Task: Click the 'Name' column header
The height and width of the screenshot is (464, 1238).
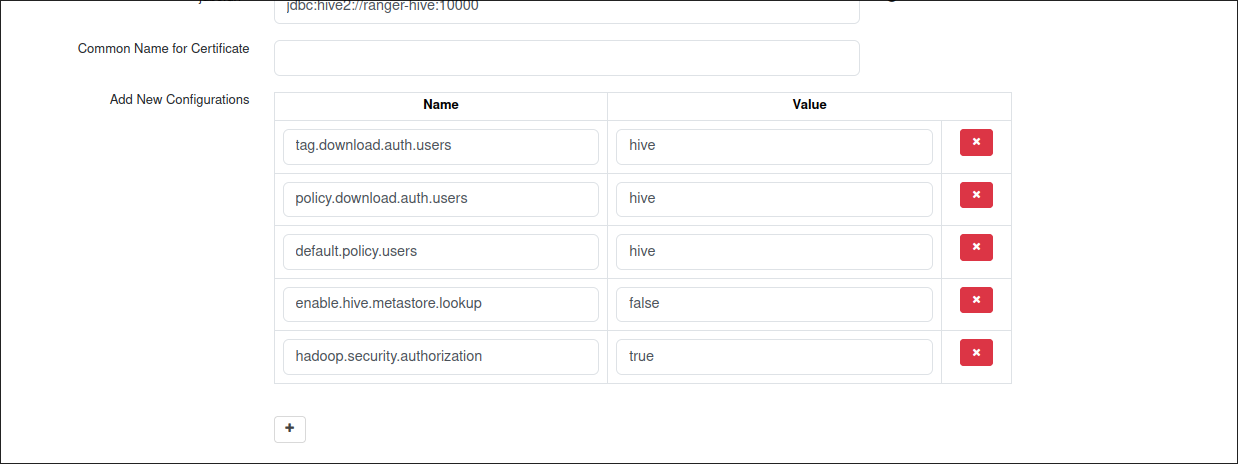Action: 441,104
